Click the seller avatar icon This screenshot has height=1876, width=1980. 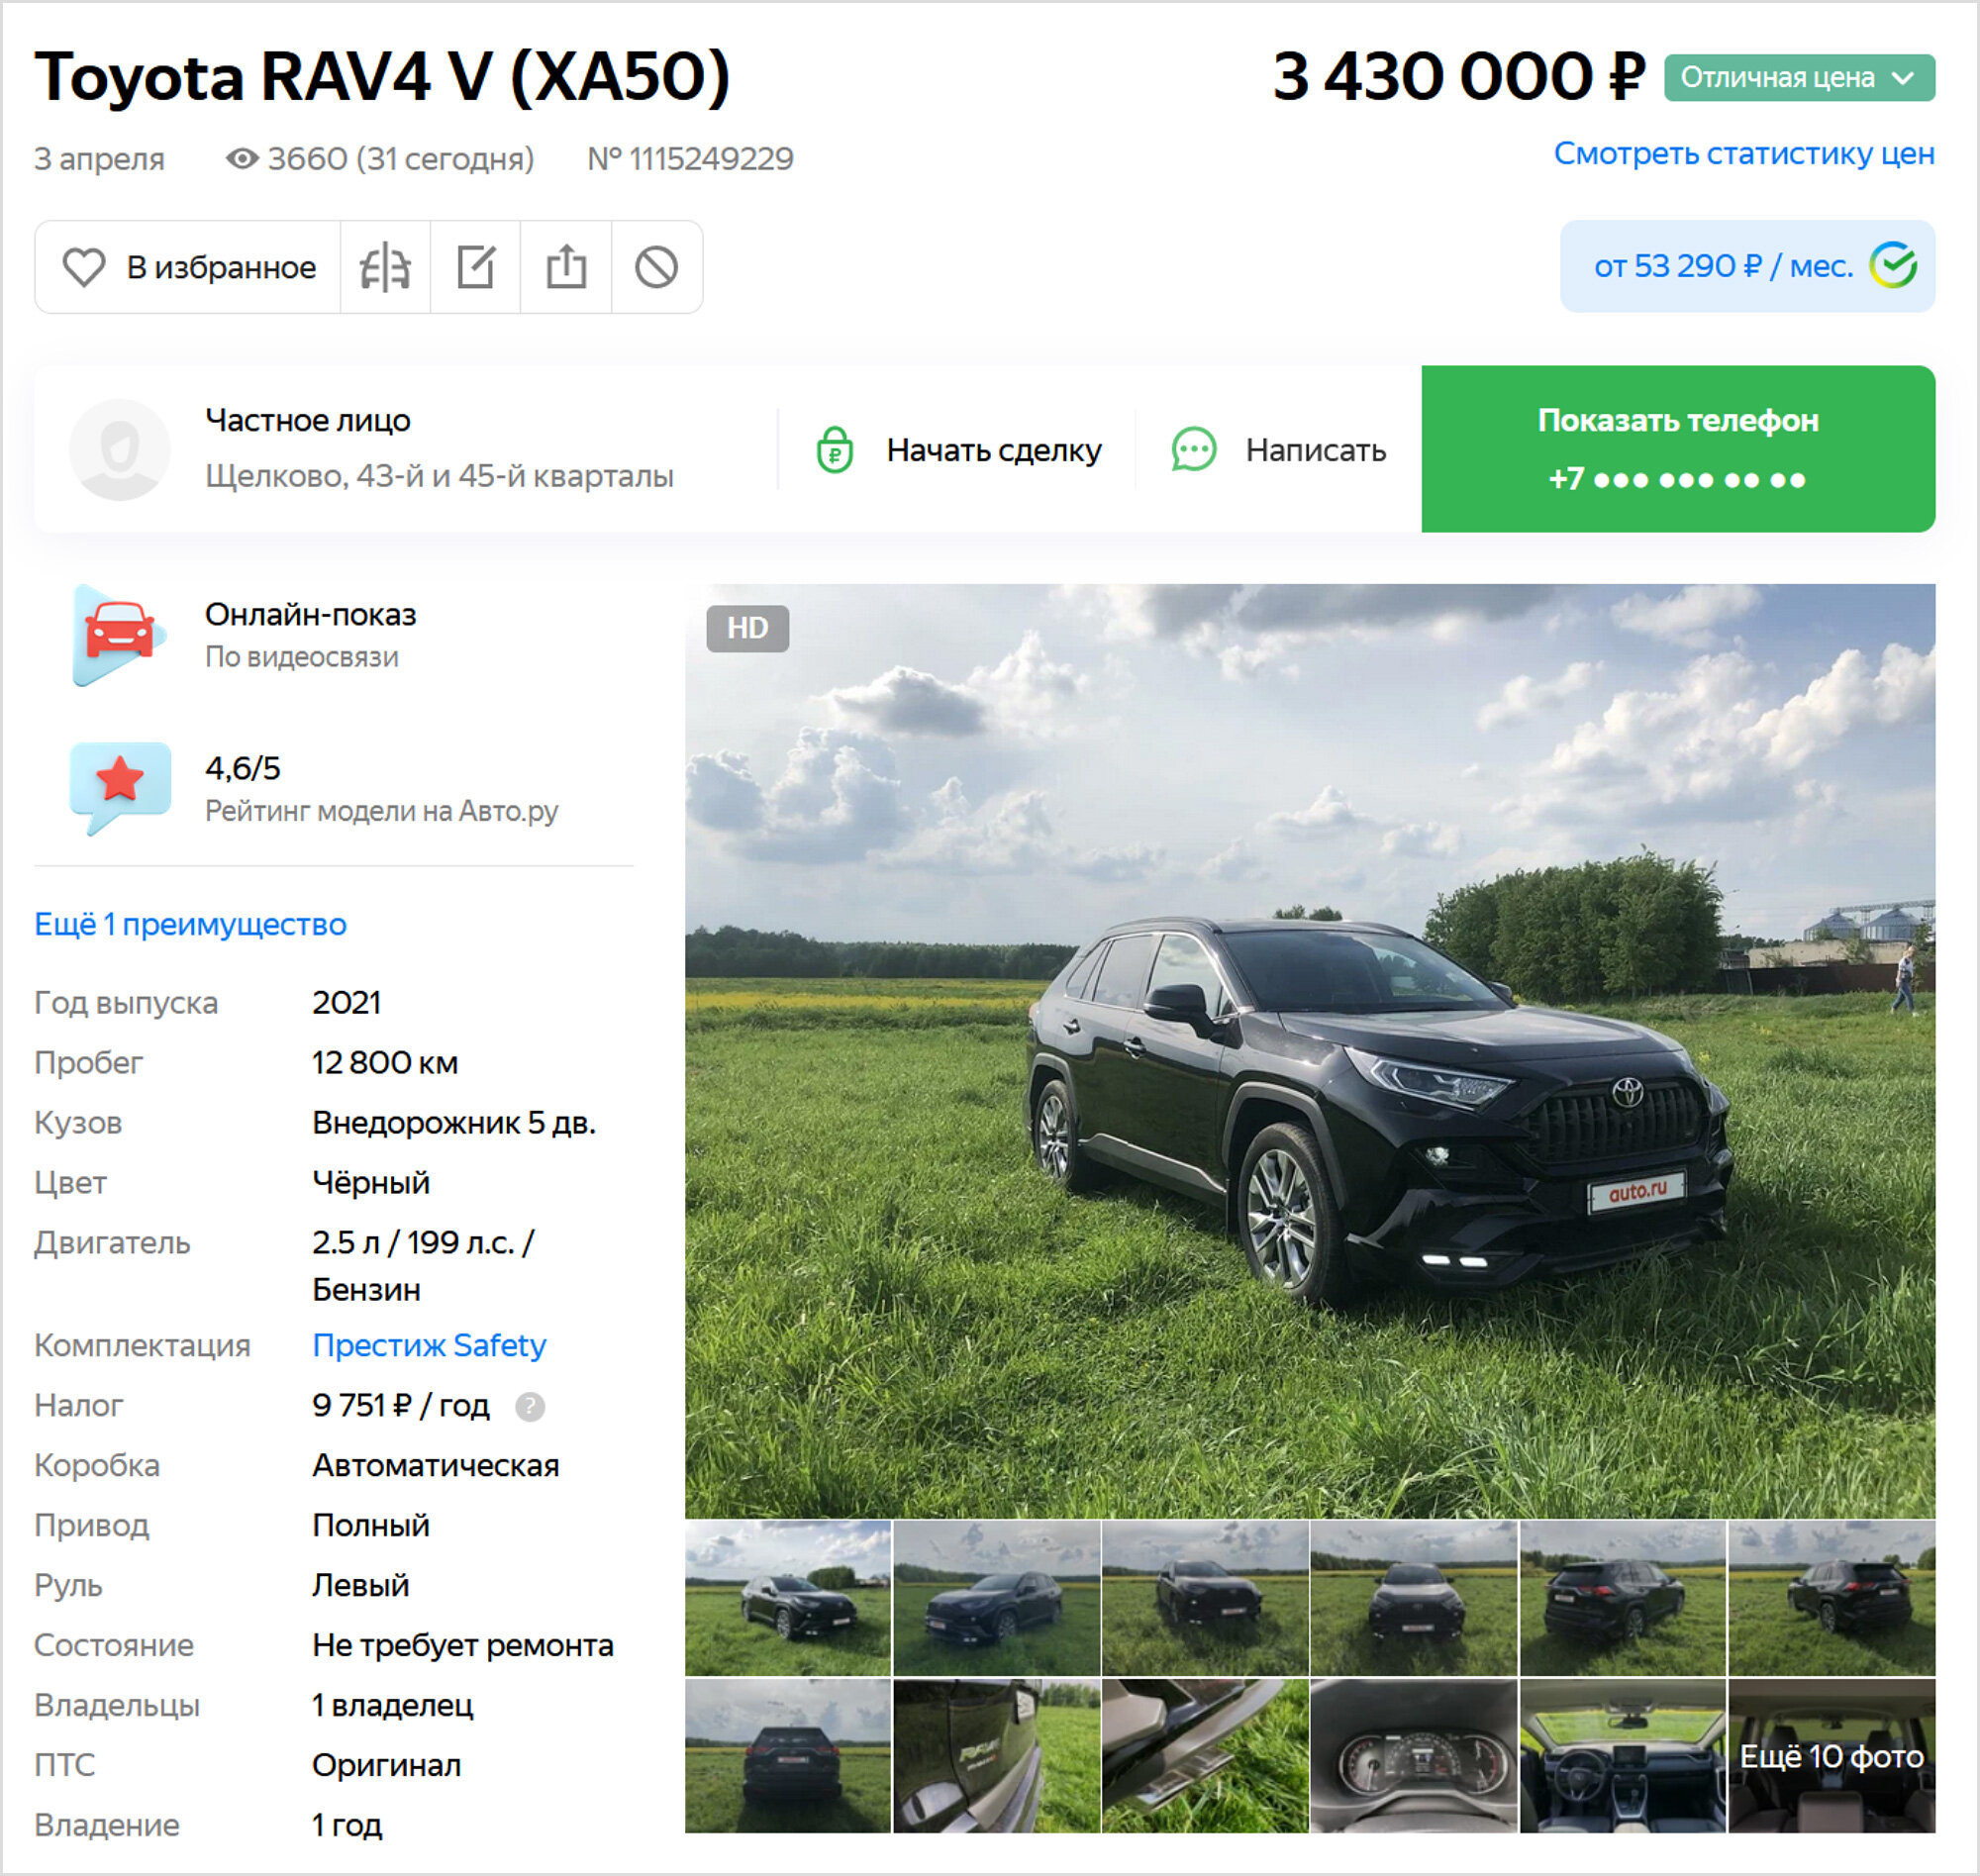119,449
